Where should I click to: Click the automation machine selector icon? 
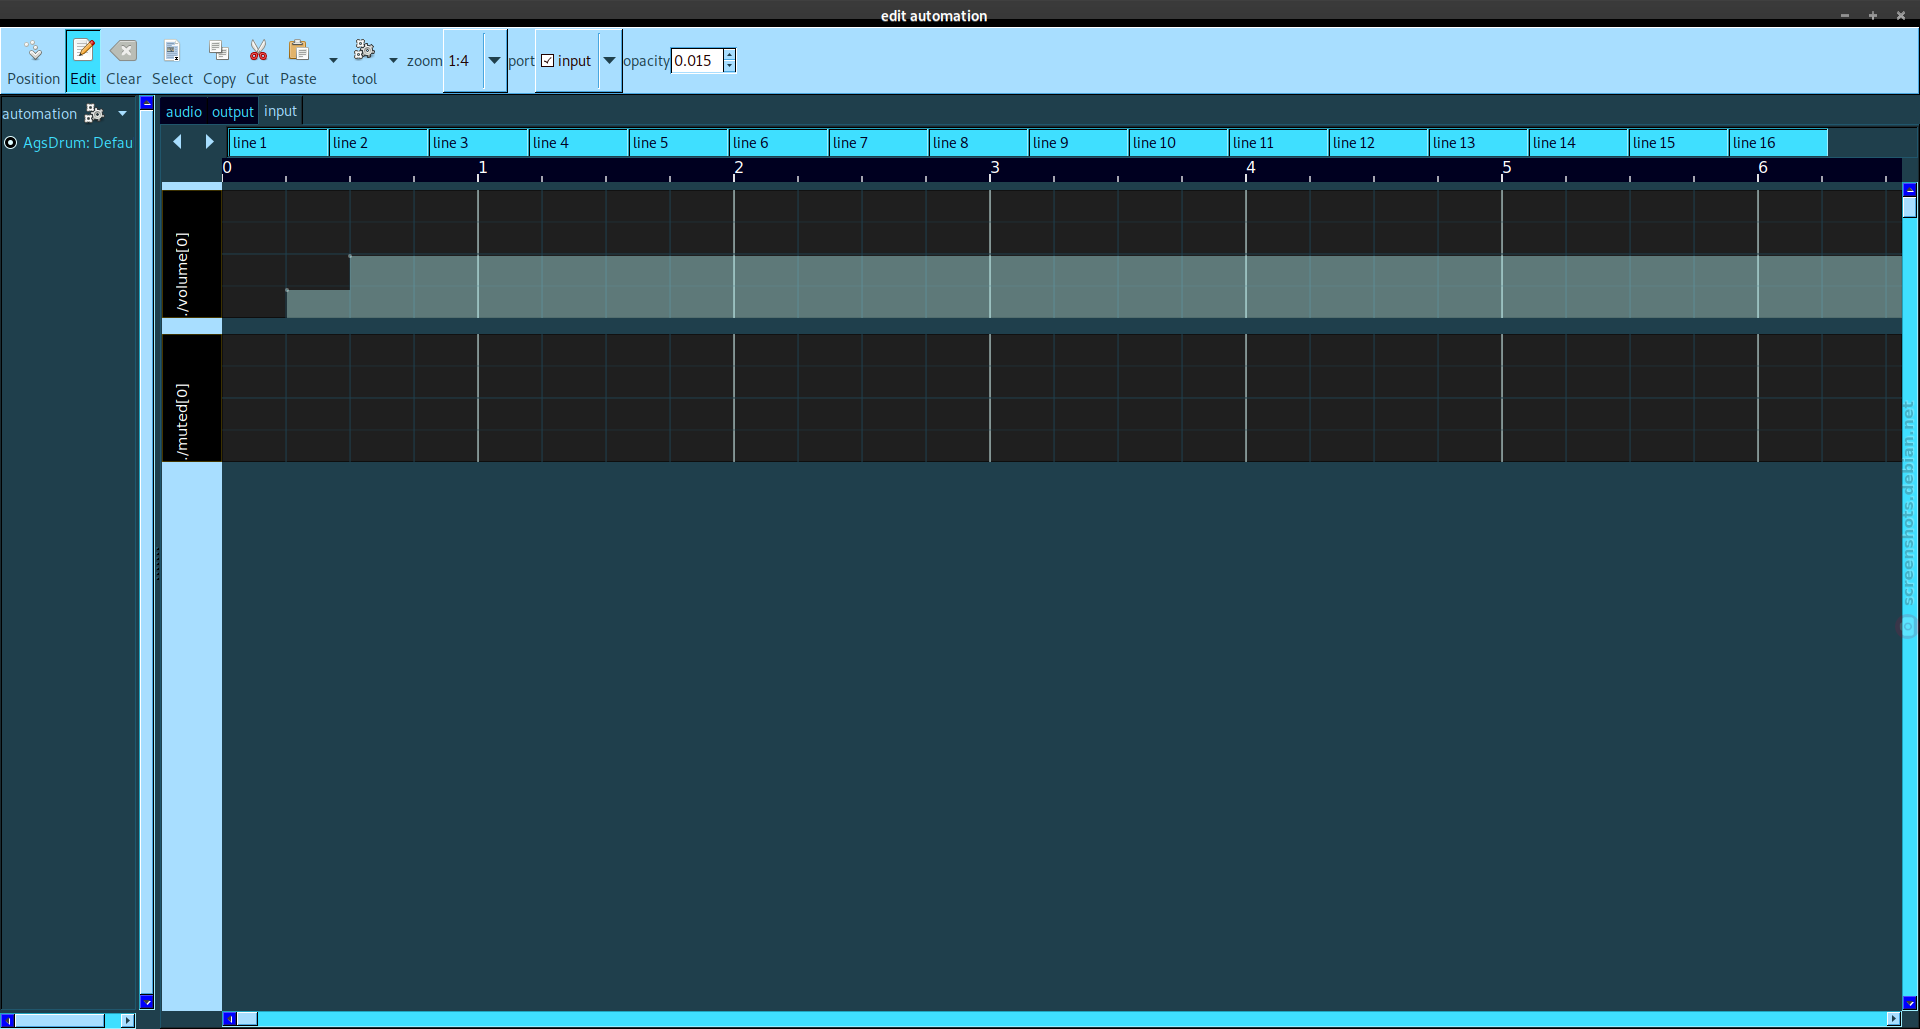[x=95, y=113]
